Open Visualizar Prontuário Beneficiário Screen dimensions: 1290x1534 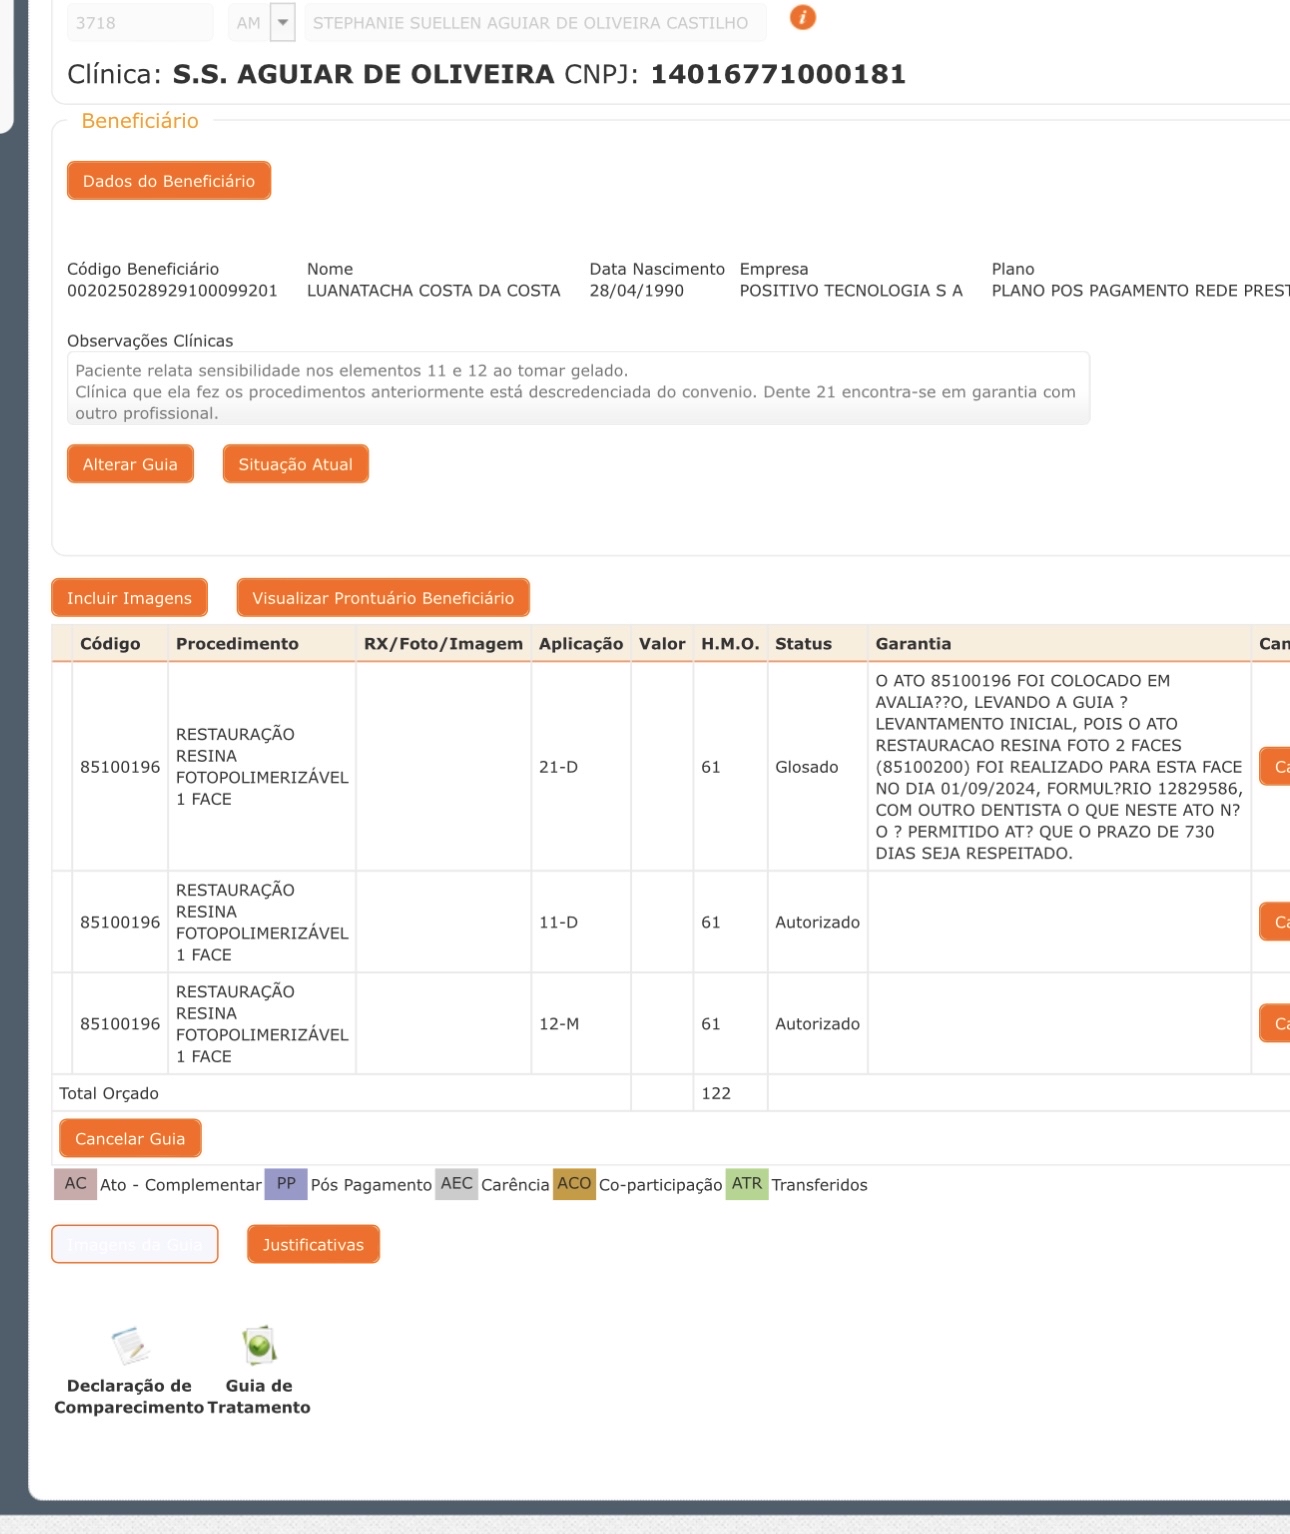pyautogui.click(x=383, y=598)
